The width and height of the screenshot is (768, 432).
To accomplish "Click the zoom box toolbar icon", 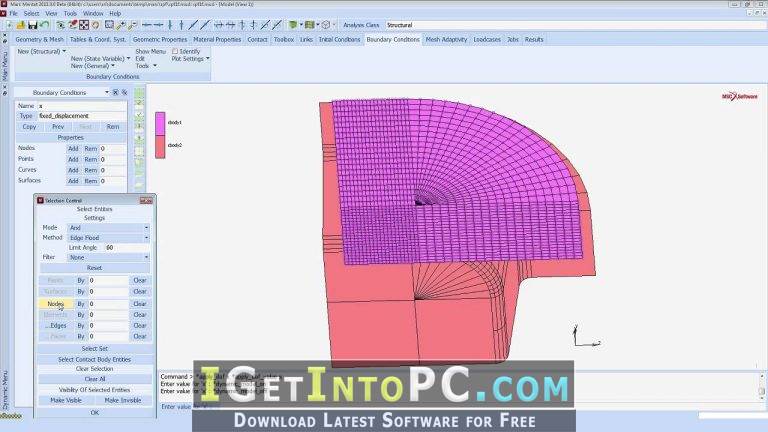I will 109,24.
